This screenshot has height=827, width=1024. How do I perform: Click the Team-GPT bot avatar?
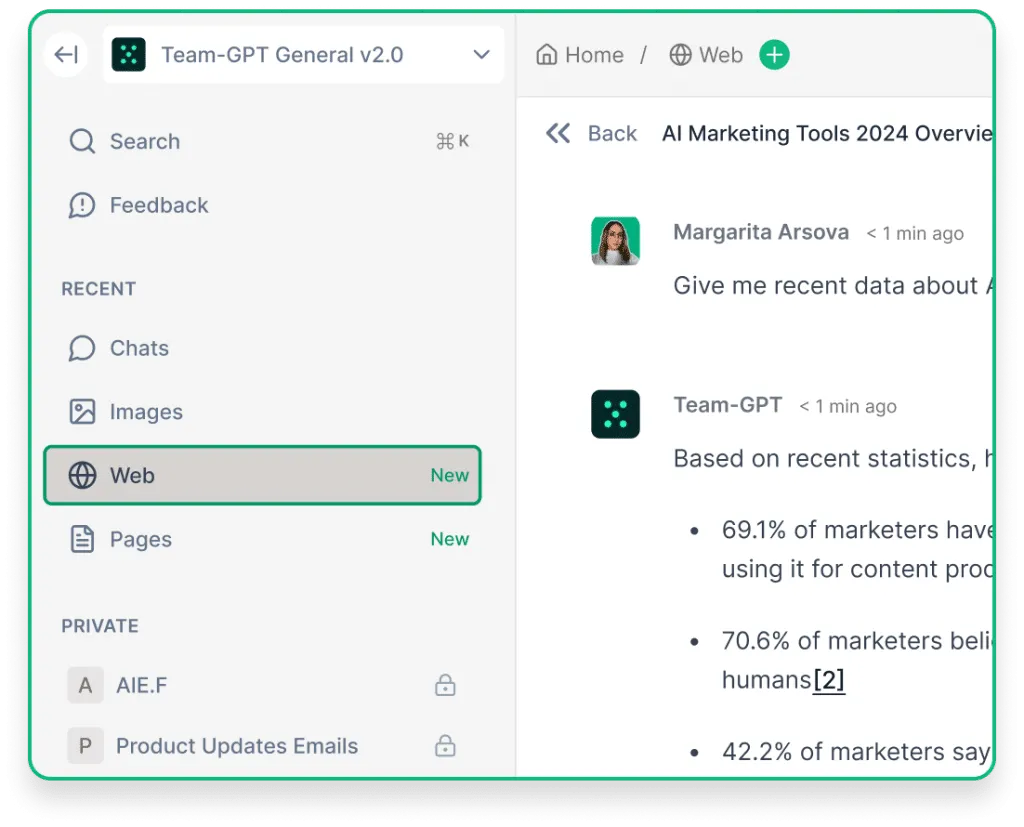(615, 414)
